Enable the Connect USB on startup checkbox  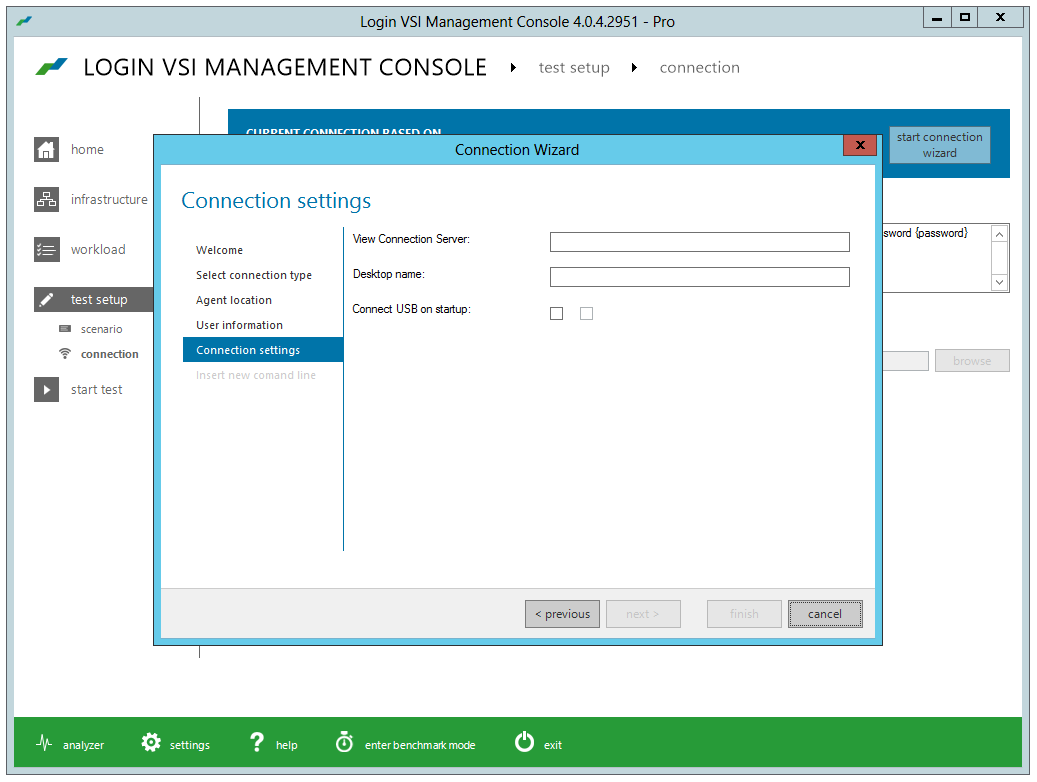557,314
